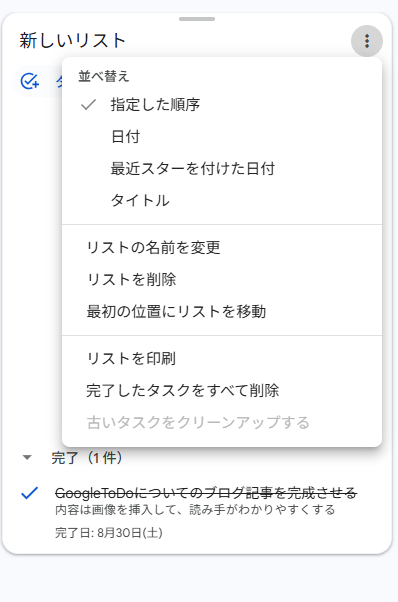Click the add task icon with plus
This screenshot has width=398, height=602.
pyautogui.click(x=30, y=81)
